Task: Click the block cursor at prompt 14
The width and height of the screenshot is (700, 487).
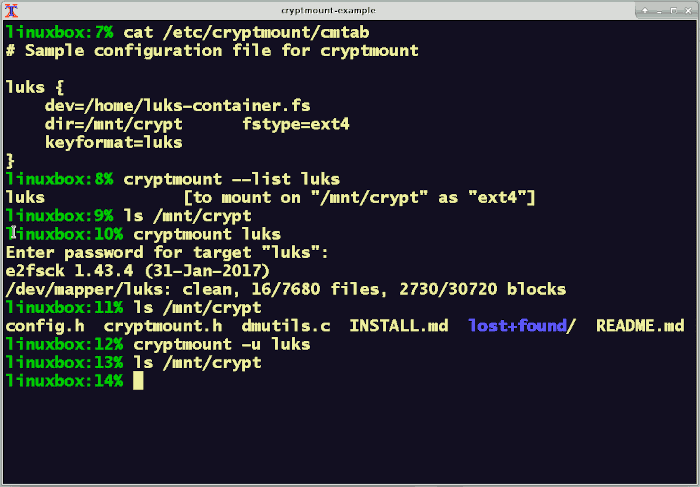Action: 138,381
